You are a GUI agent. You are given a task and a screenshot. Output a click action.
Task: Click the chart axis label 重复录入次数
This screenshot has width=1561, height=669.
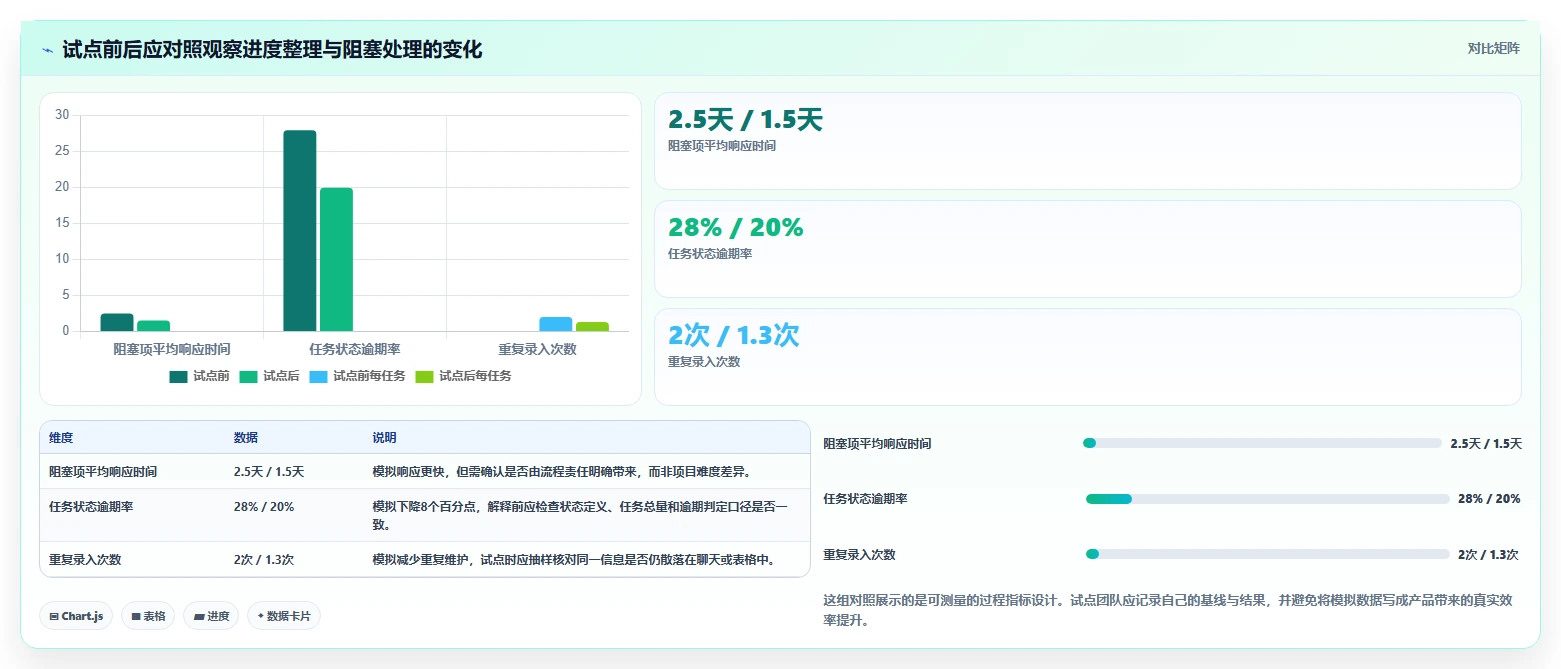point(538,349)
